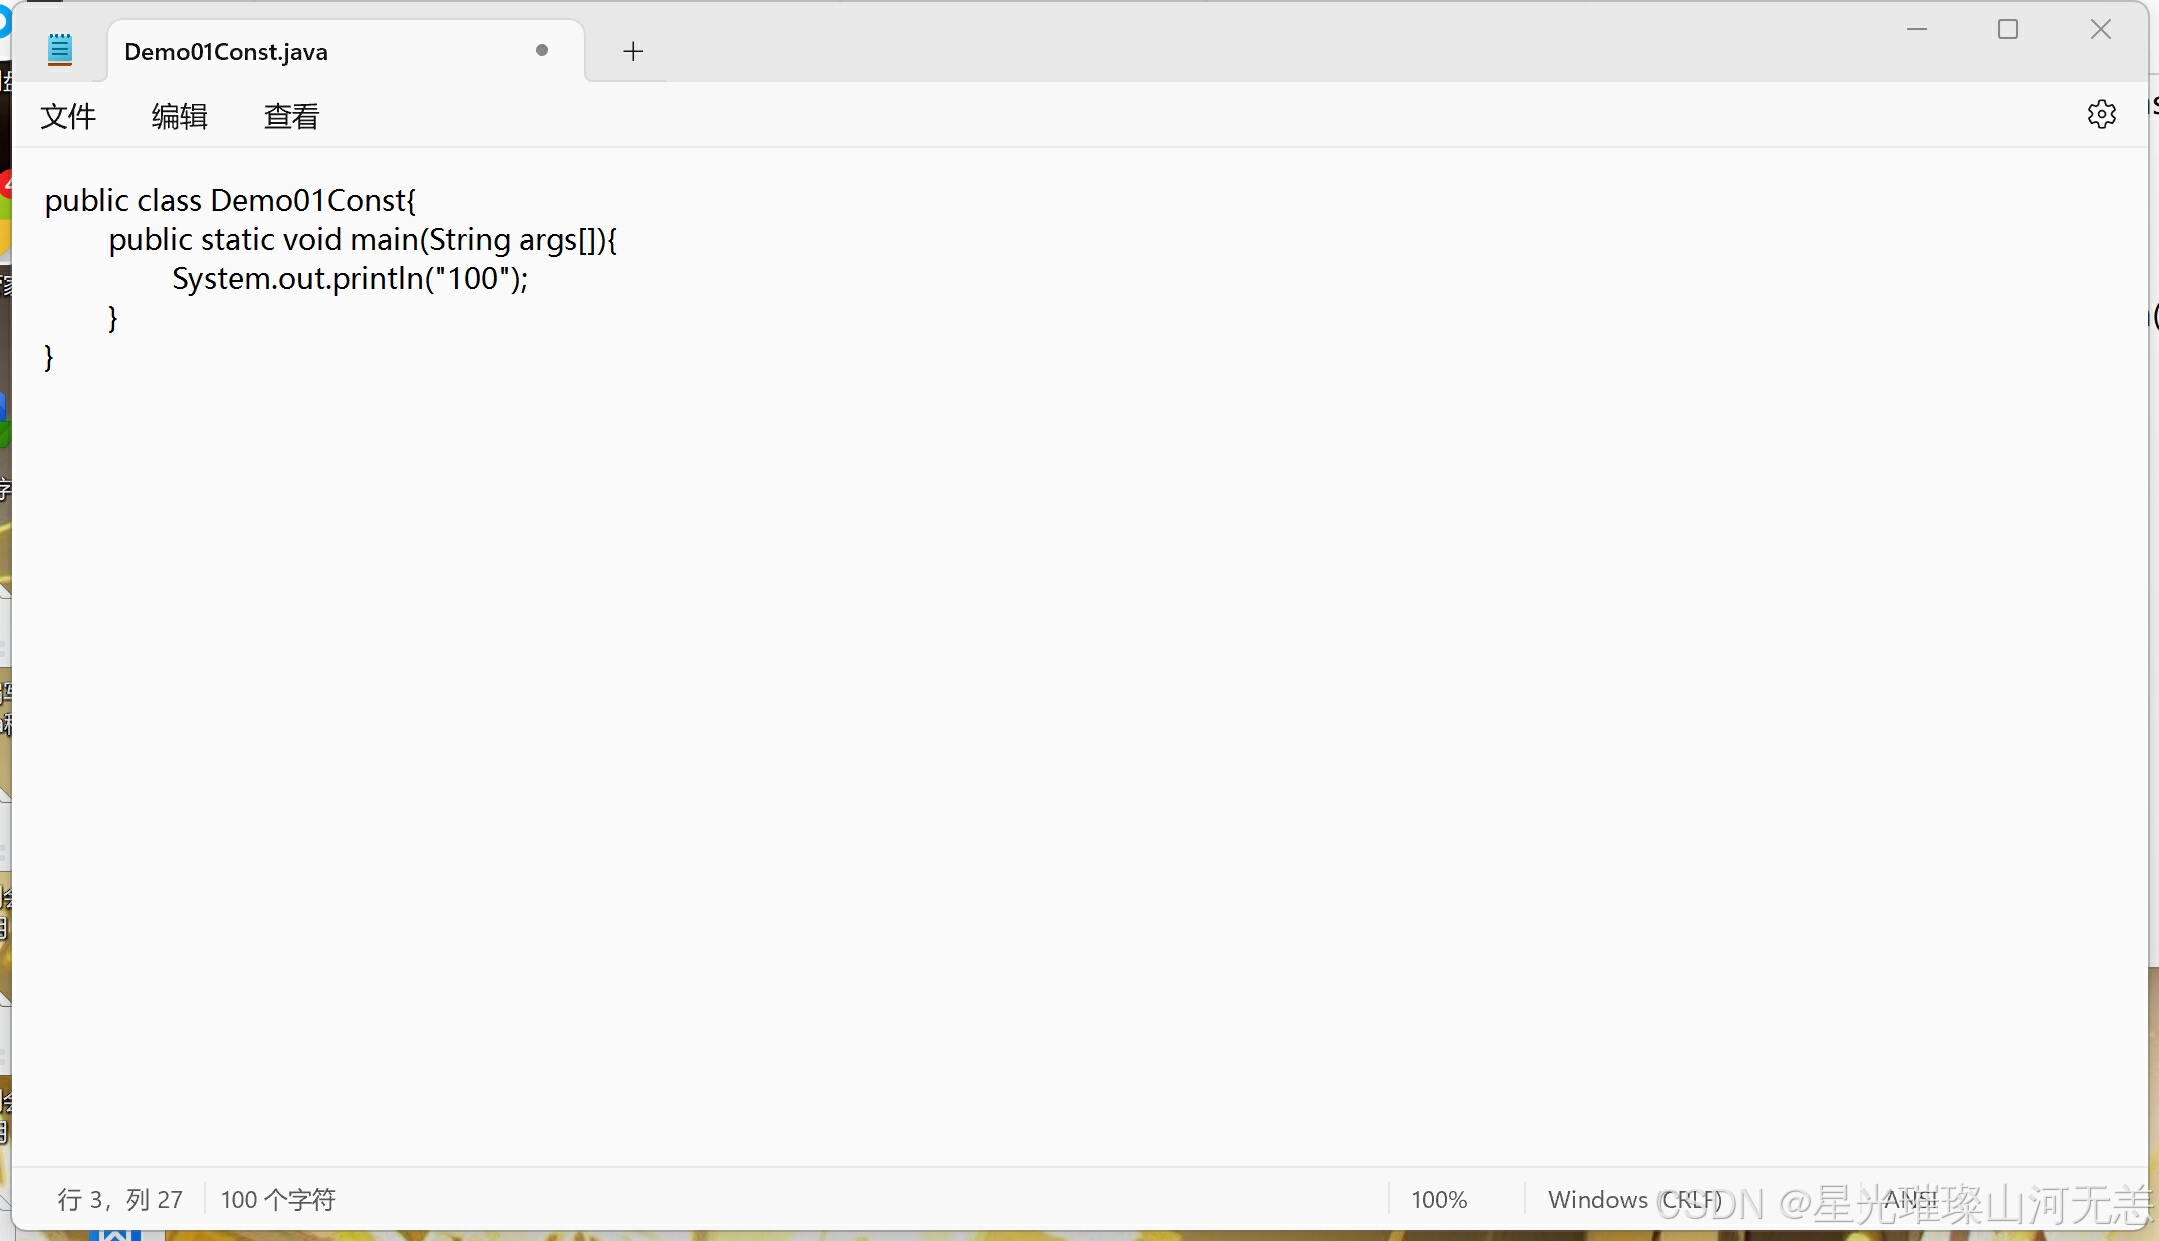This screenshot has width=2159, height=1241.
Task: Click the 100% zoom level indicator
Action: [1438, 1199]
